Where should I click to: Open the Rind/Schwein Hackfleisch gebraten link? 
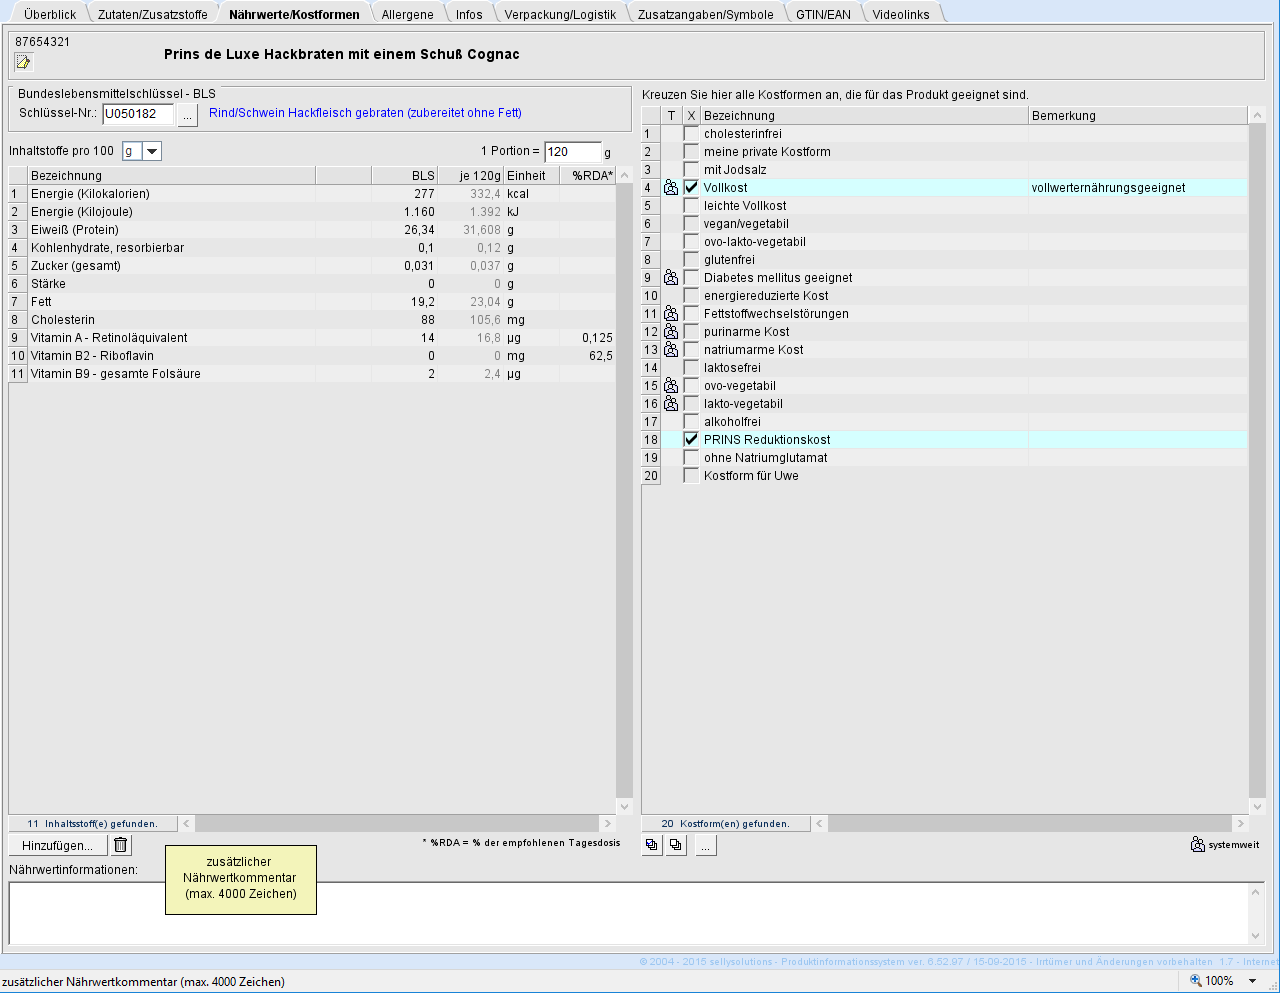365,113
